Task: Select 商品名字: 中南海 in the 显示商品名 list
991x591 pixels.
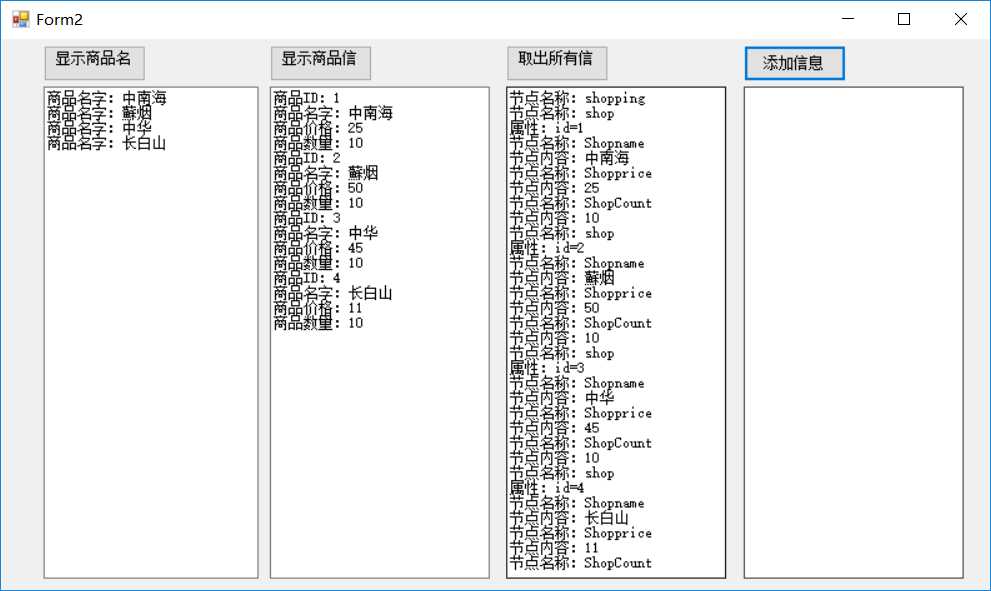Action: [x=107, y=99]
